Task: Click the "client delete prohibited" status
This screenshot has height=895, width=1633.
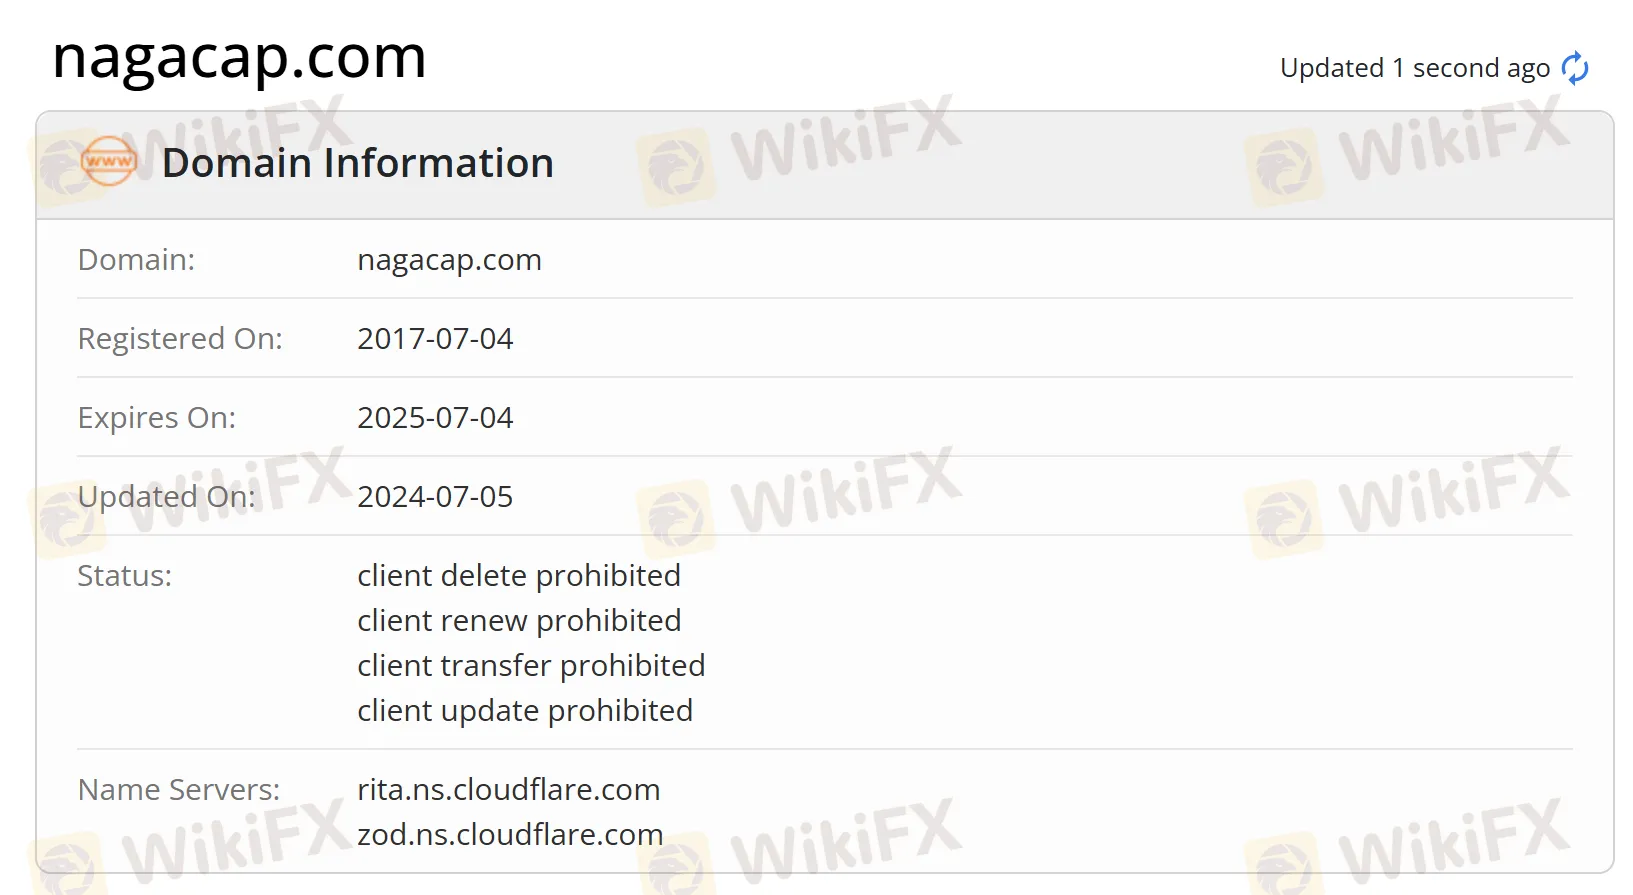Action: pyautogui.click(x=519, y=576)
